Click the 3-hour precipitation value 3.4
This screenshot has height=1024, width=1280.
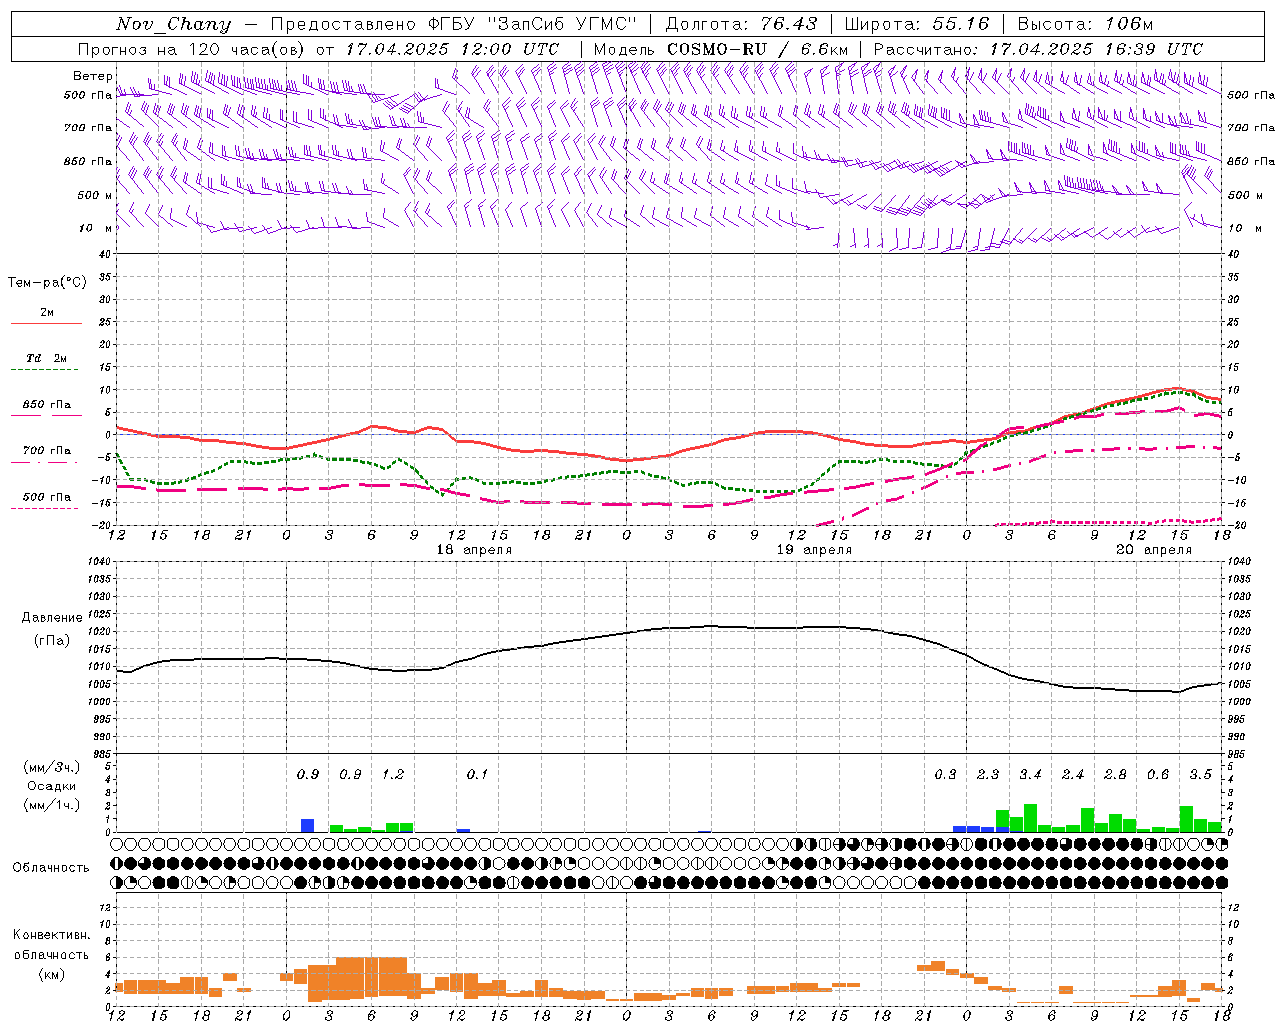click(x=1030, y=775)
